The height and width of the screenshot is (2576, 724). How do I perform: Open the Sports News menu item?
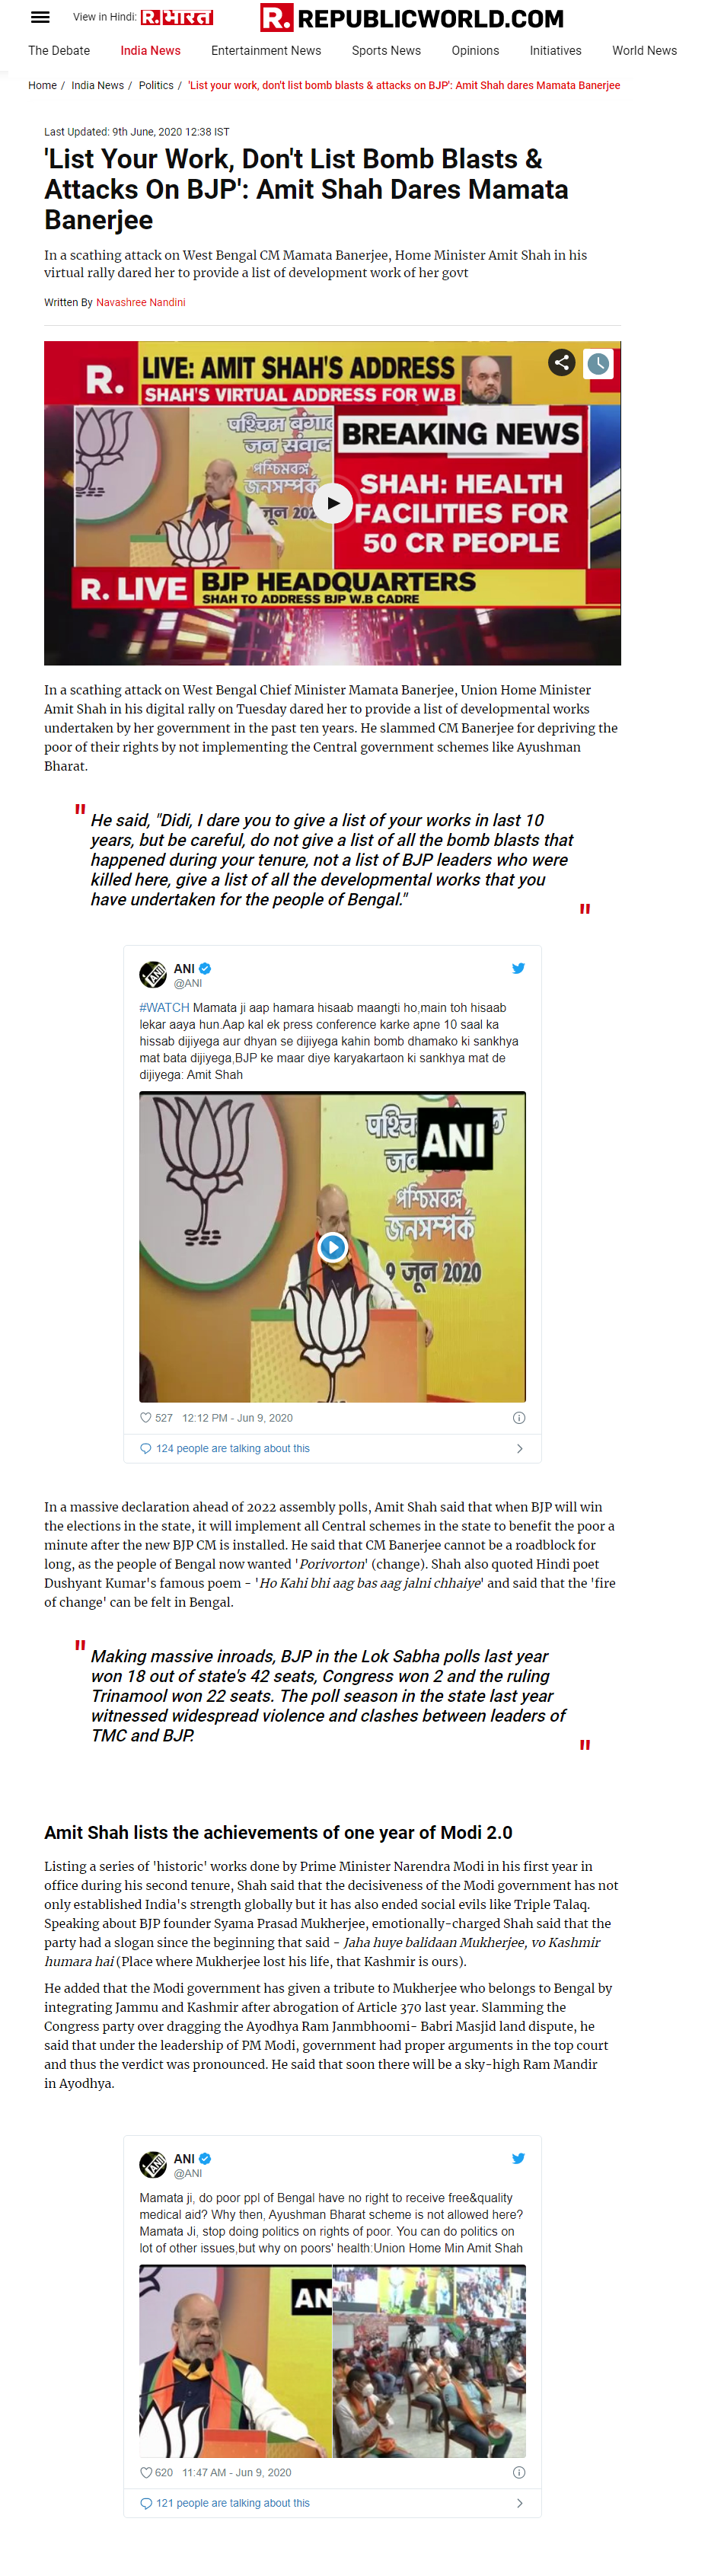pyautogui.click(x=386, y=51)
